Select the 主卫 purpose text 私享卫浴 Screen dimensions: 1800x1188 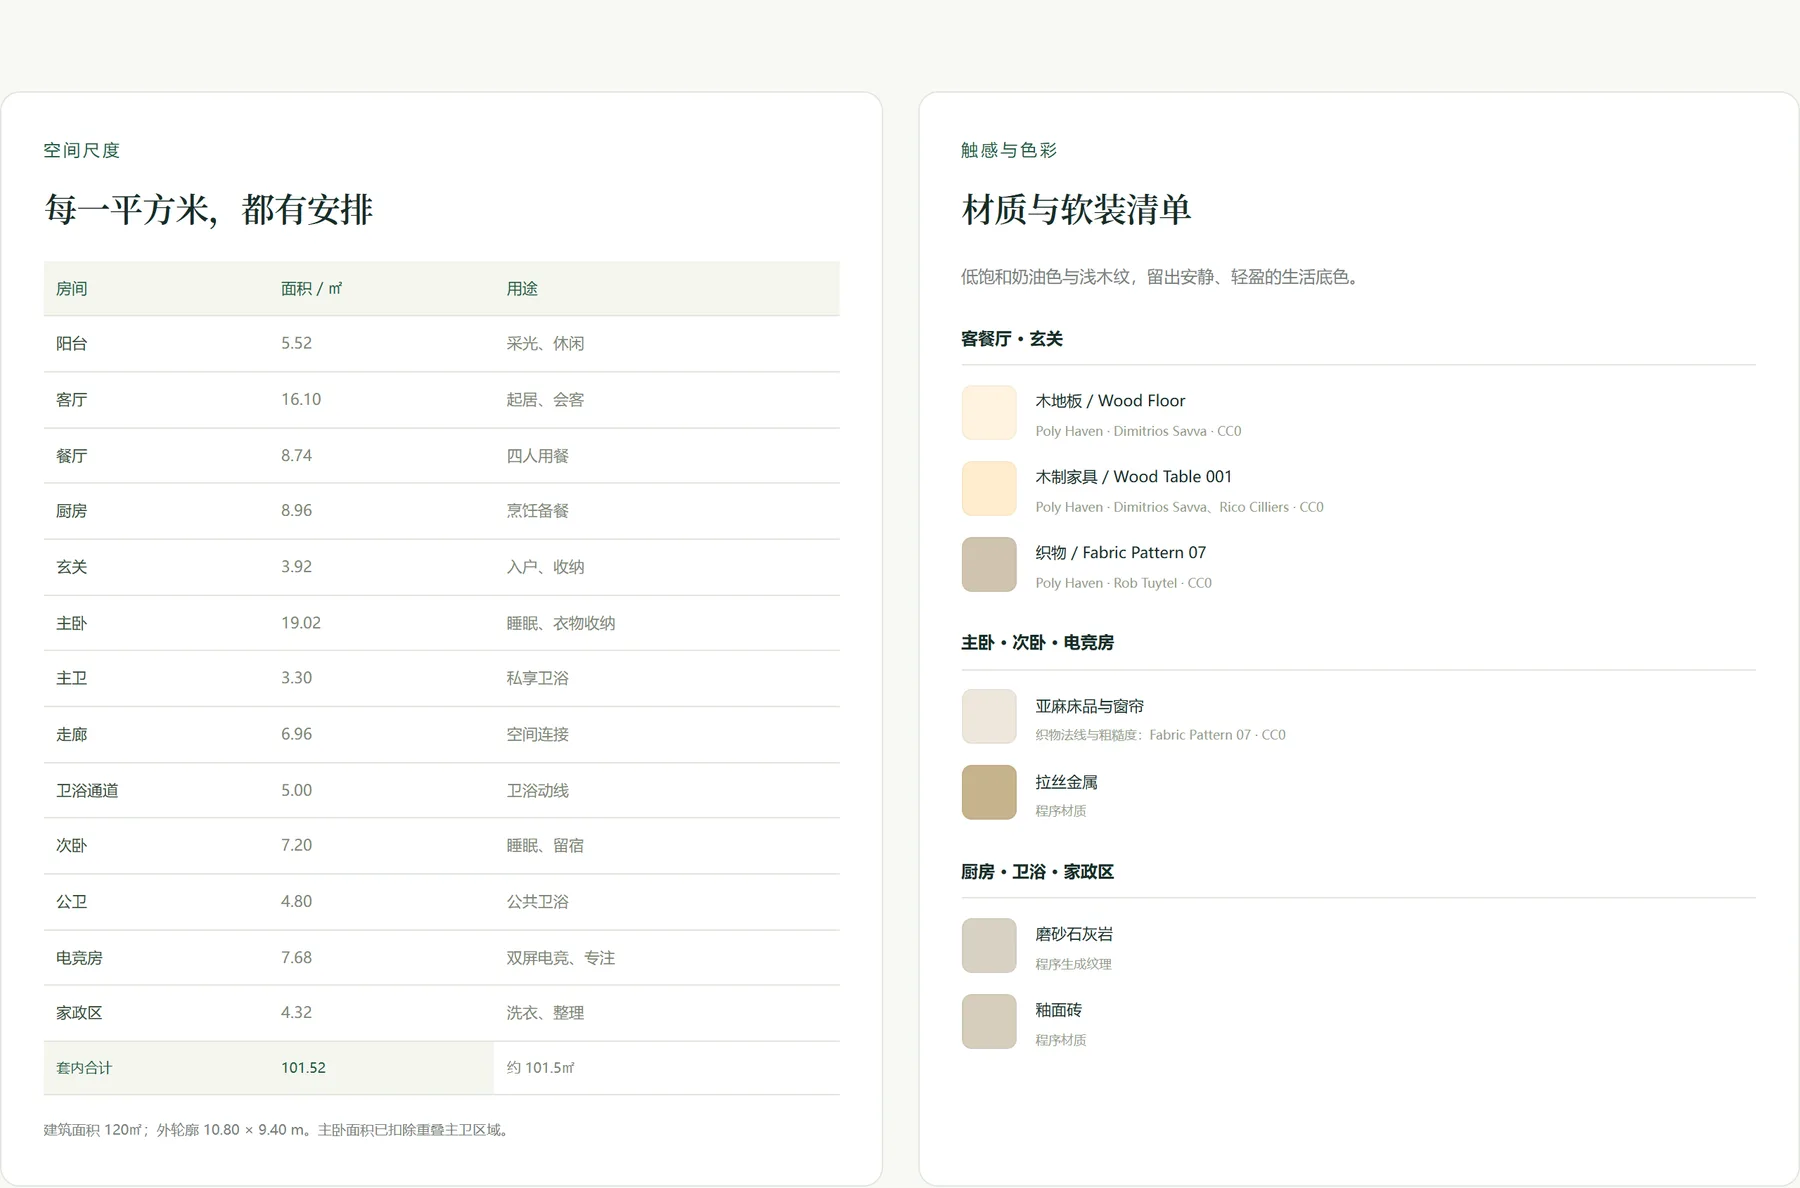tap(537, 678)
